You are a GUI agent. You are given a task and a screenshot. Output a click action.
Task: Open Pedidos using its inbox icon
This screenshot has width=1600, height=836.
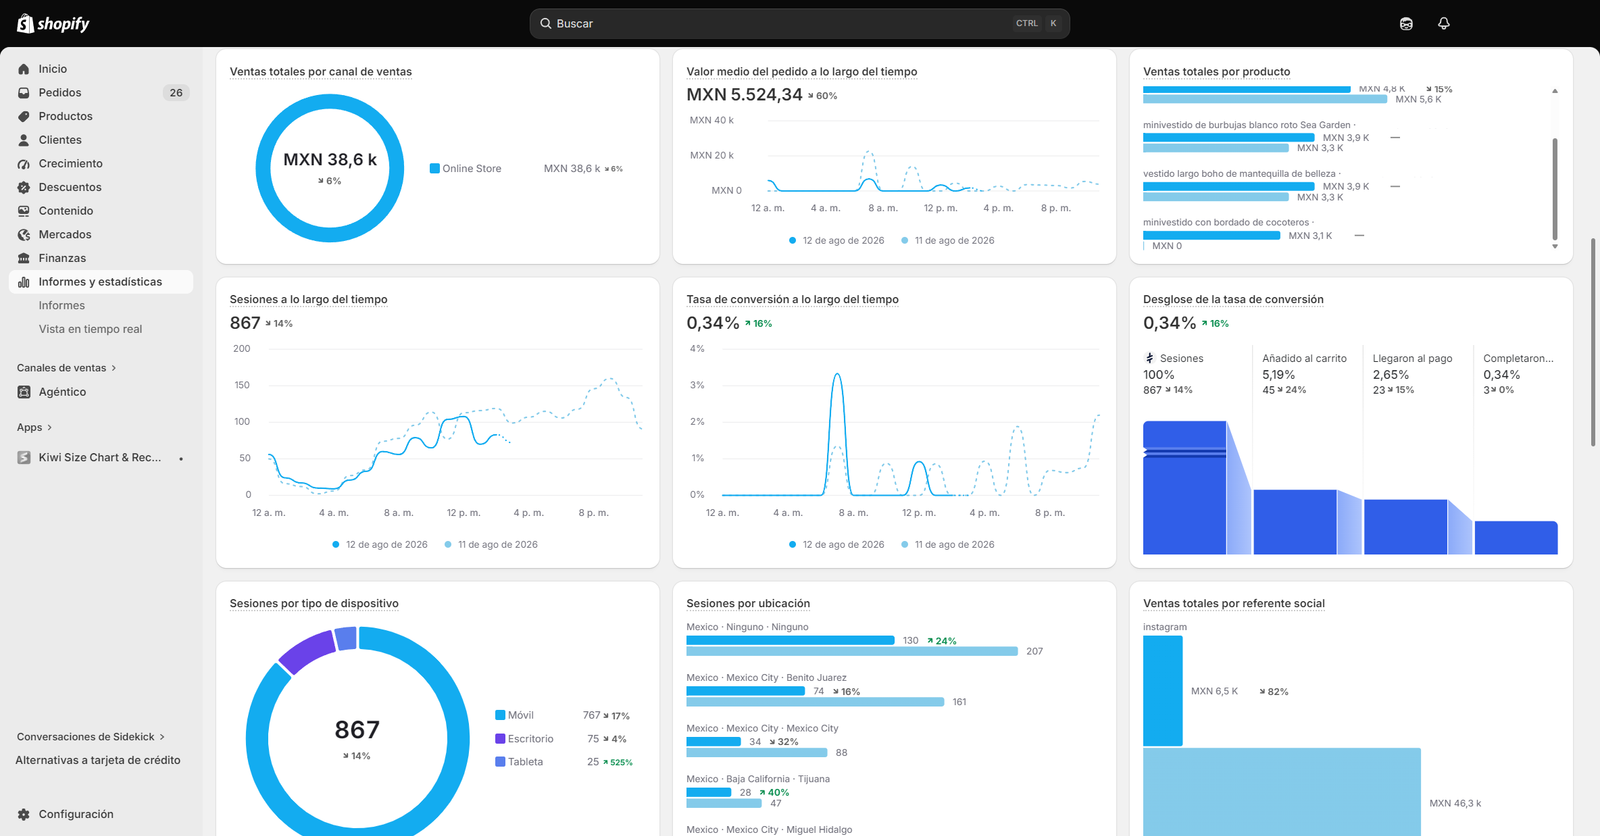click(x=24, y=93)
